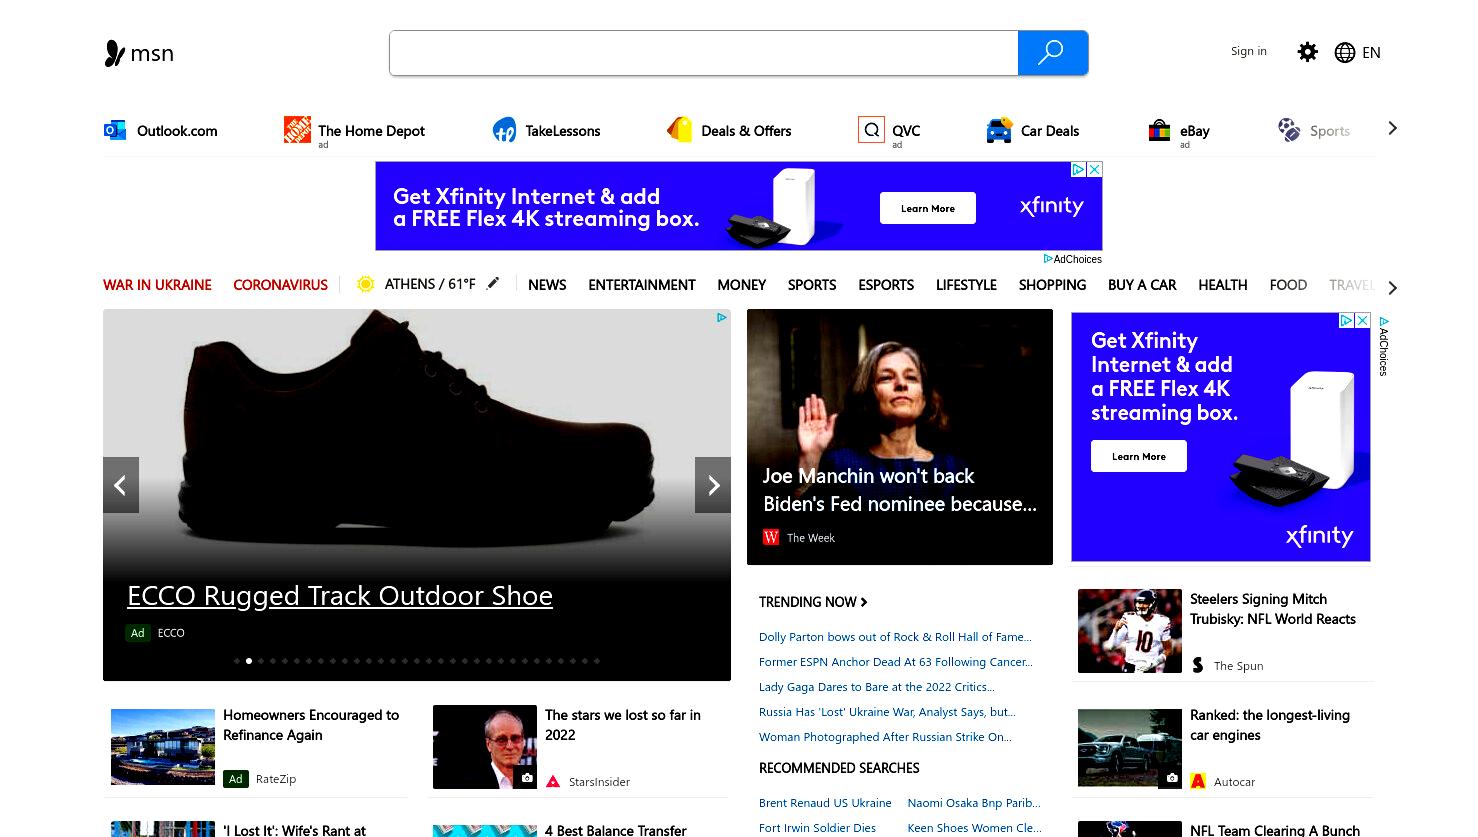1478x837 pixels.
Task: Open the Food section
Action: click(x=1288, y=285)
